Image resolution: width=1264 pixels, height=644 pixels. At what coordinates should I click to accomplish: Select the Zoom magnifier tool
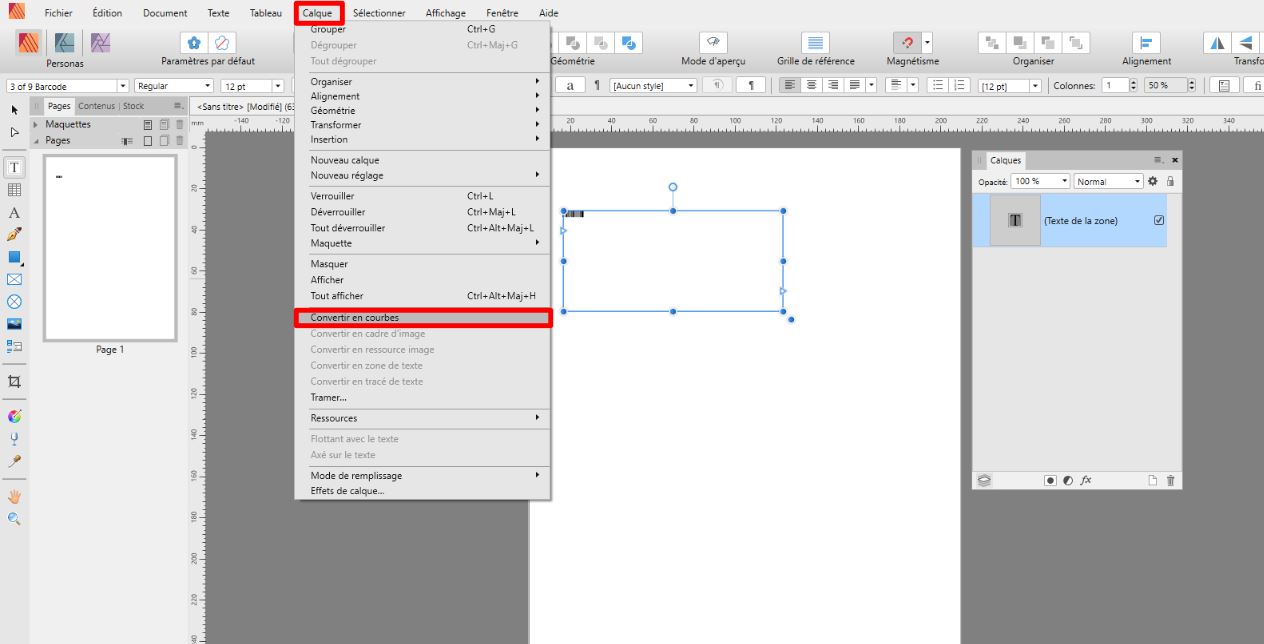click(x=14, y=518)
